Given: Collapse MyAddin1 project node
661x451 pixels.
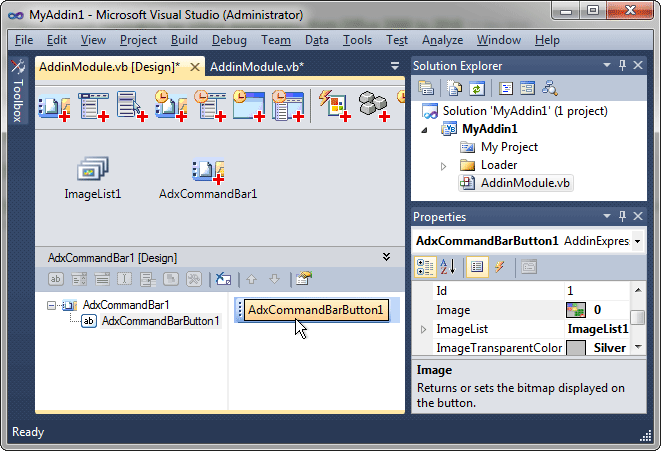Looking at the screenshot, I should point(425,130).
